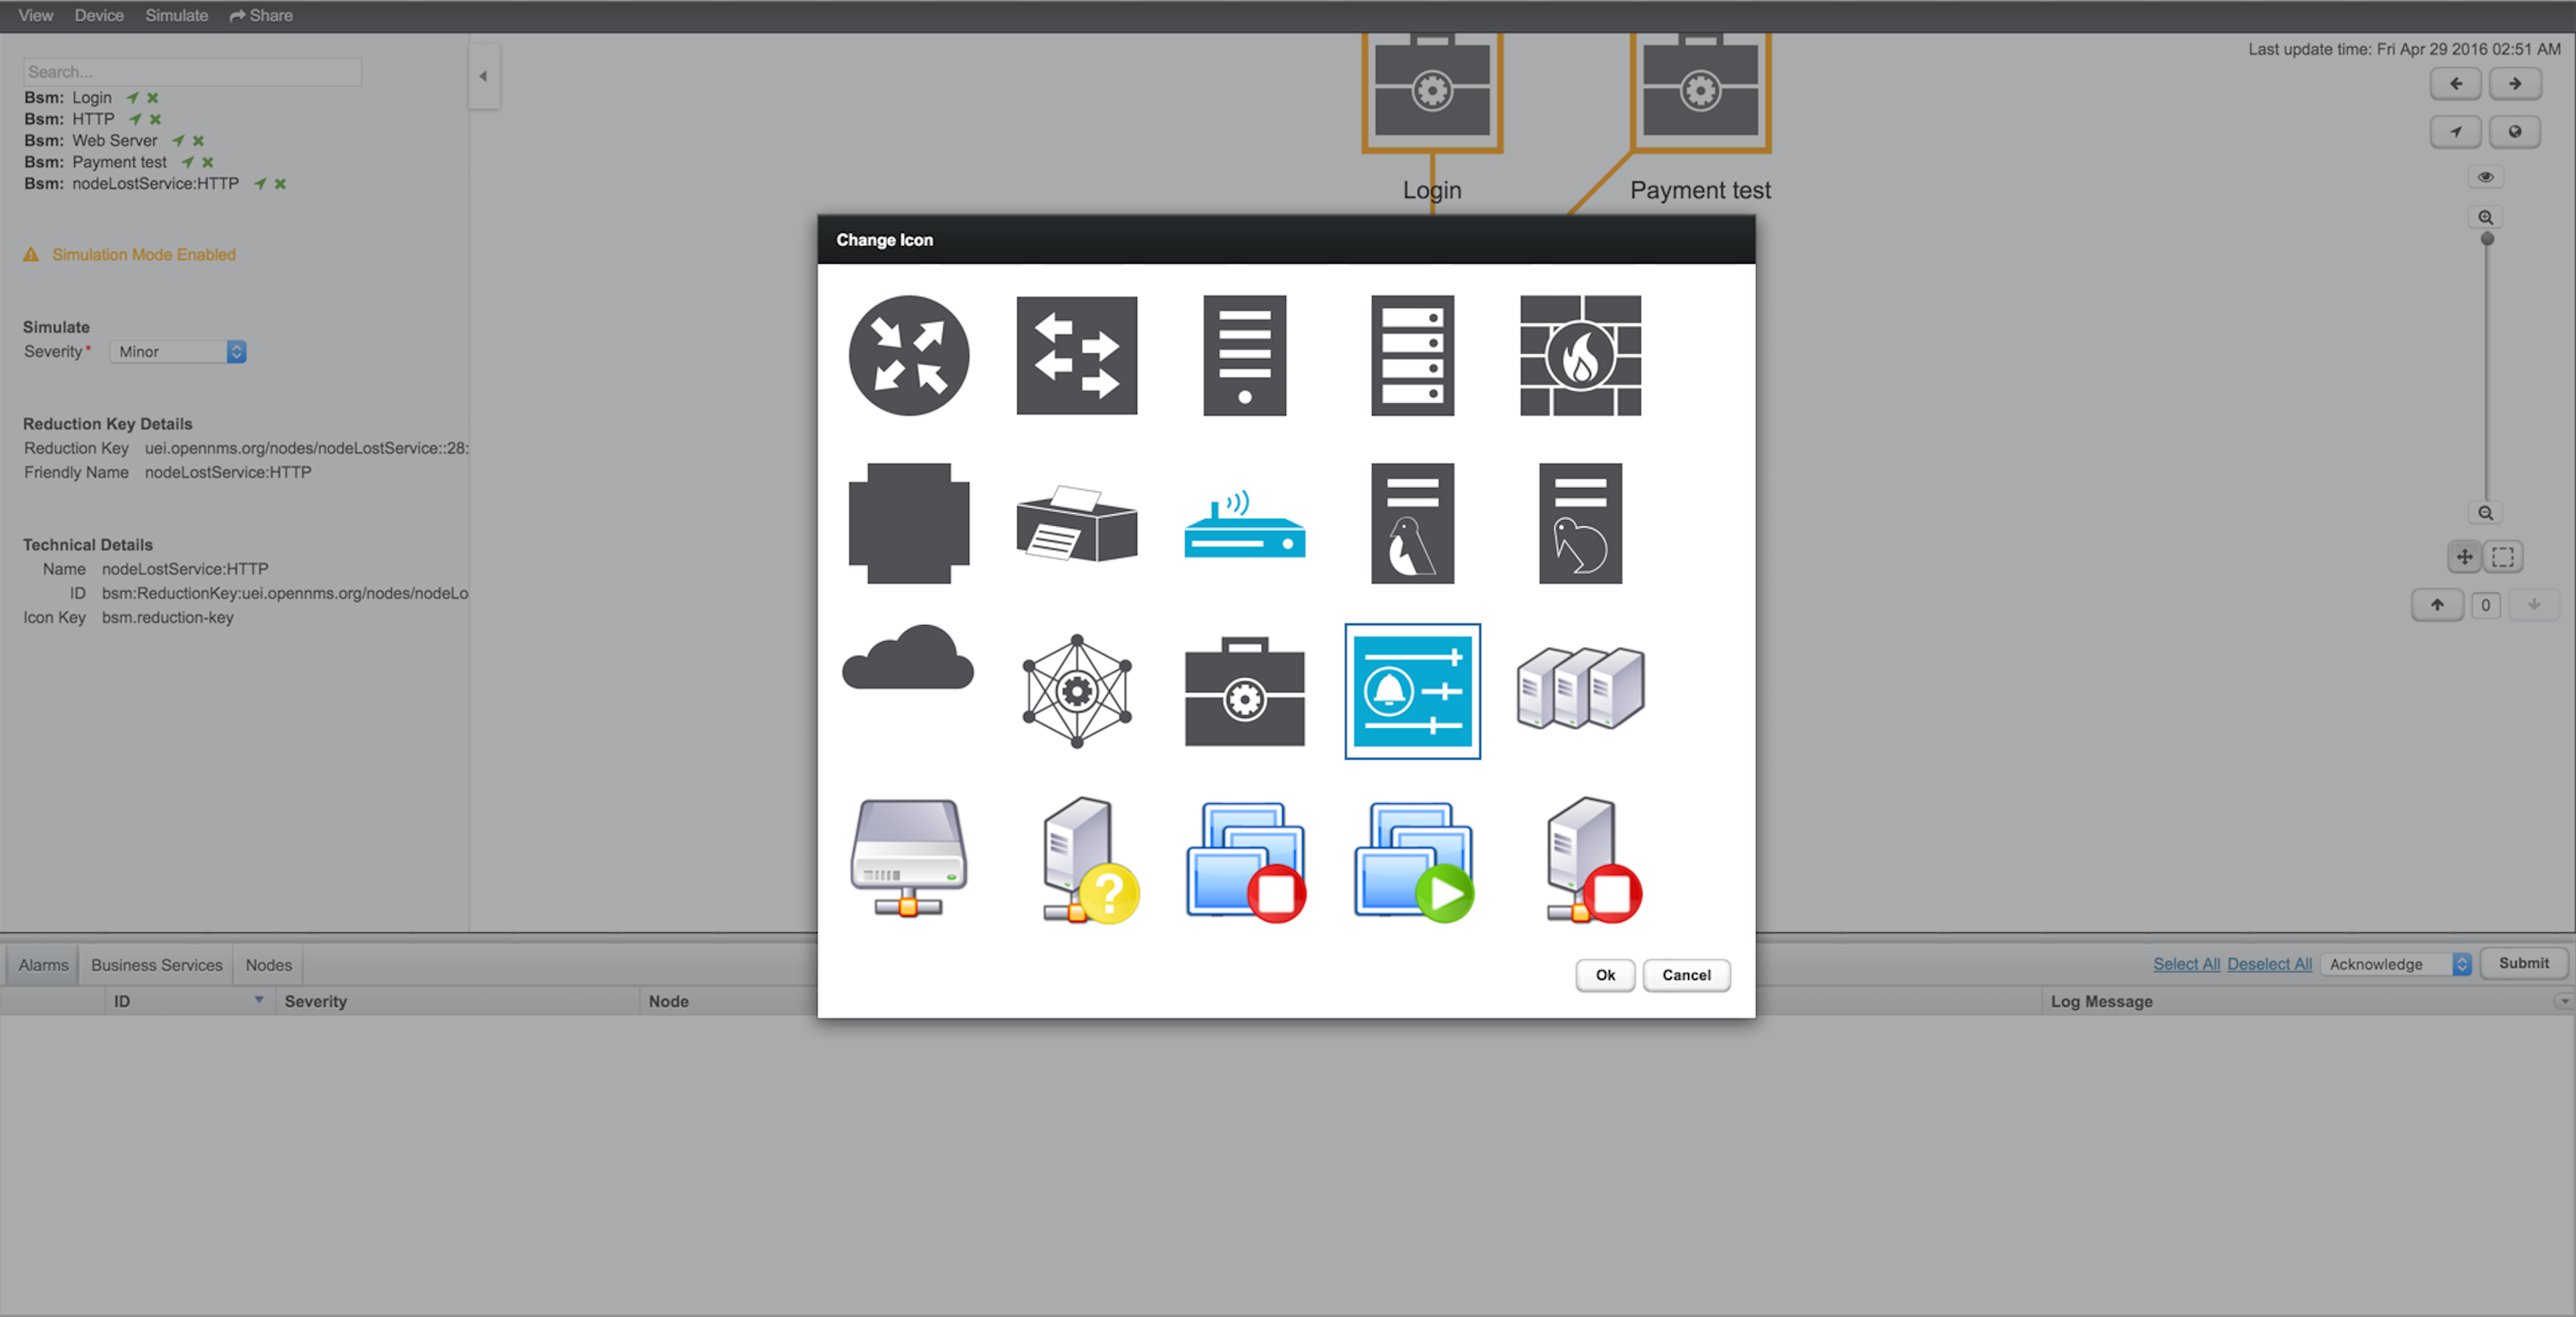Image resolution: width=2576 pixels, height=1317 pixels.
Task: Select the router icon in dialog
Action: tap(908, 355)
